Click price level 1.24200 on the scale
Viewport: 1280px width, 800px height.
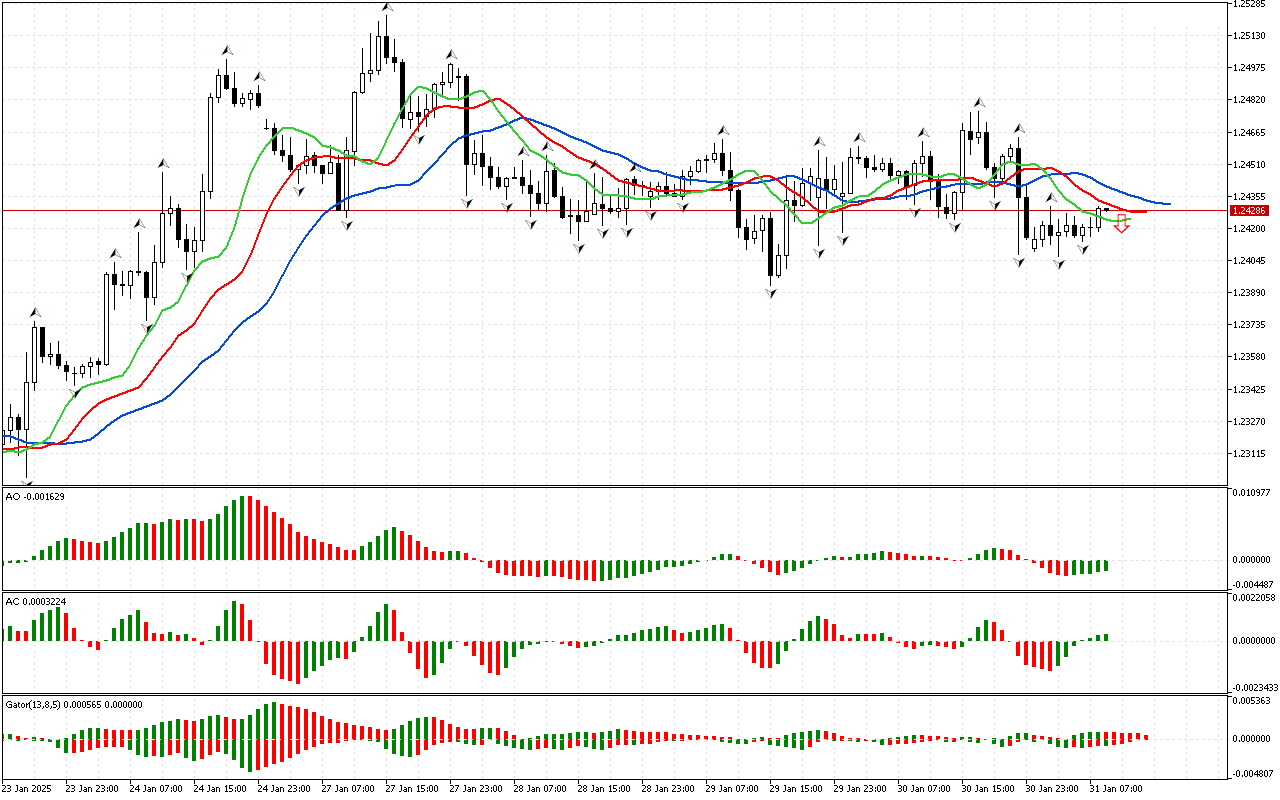click(x=1251, y=229)
